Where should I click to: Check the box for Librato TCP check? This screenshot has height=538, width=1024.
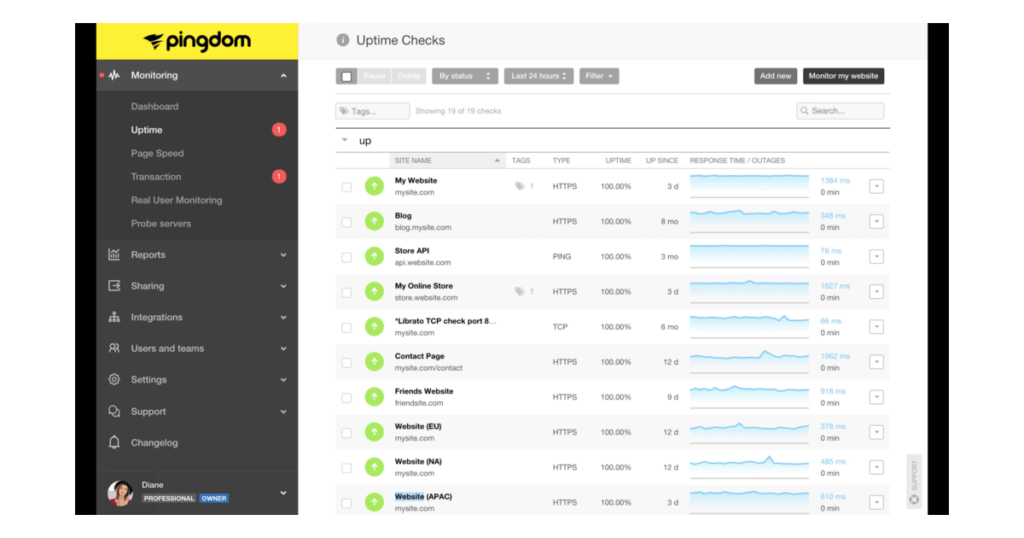(347, 327)
